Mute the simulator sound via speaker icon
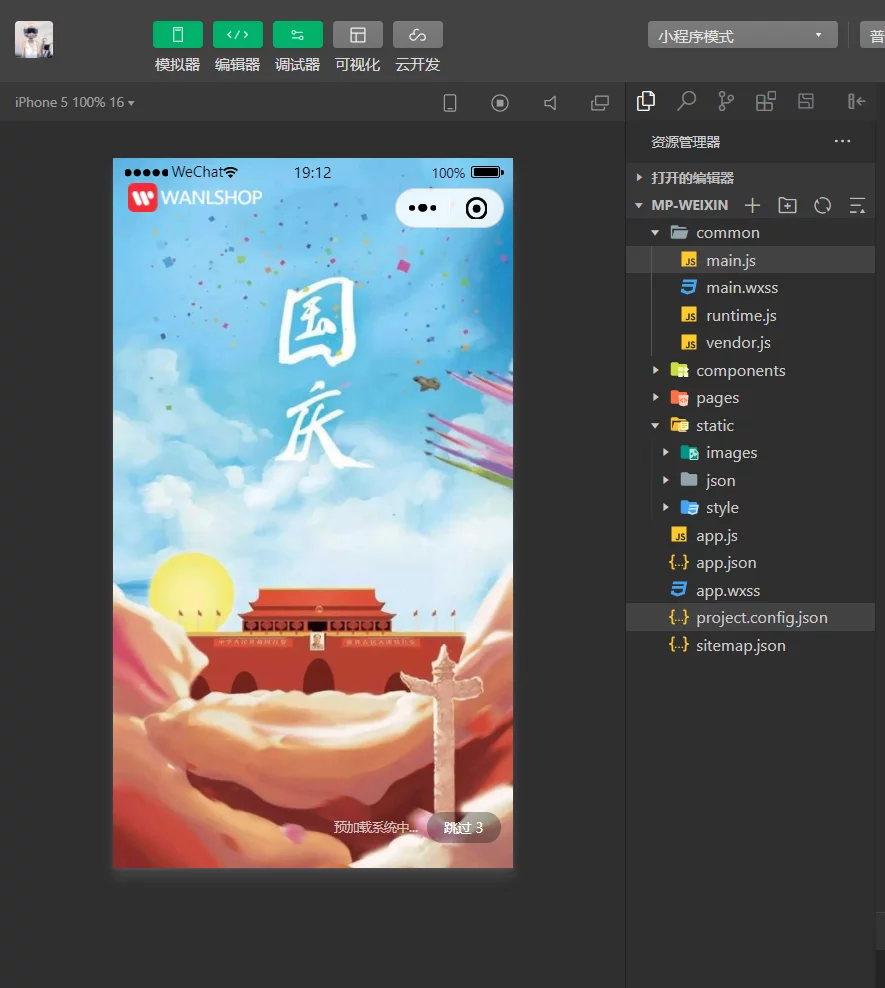Image resolution: width=885 pixels, height=988 pixels. 550,103
